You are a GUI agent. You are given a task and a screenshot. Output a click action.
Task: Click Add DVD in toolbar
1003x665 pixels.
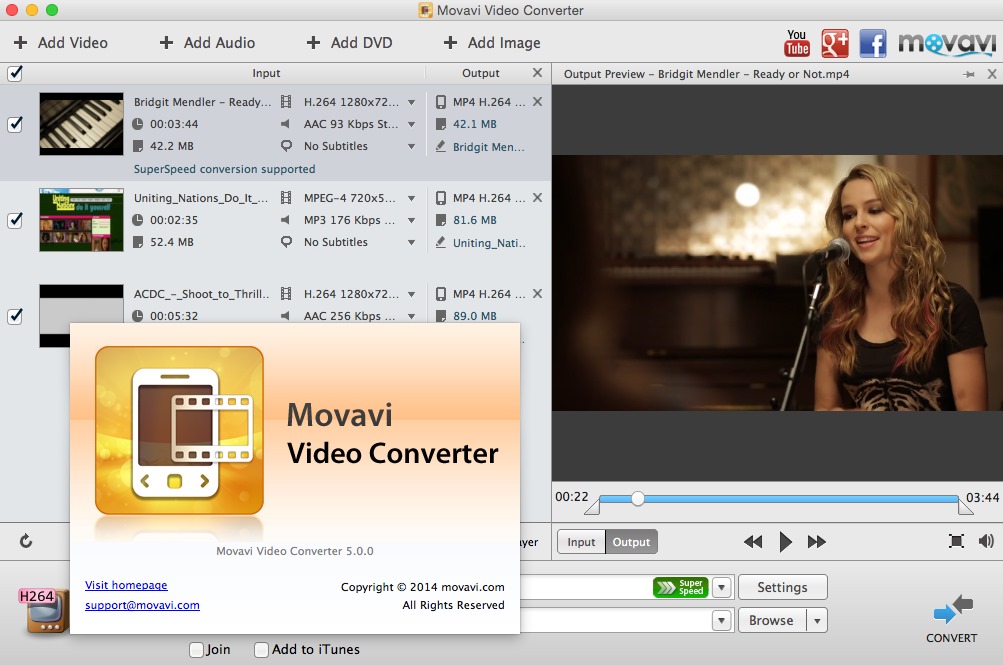coord(349,43)
